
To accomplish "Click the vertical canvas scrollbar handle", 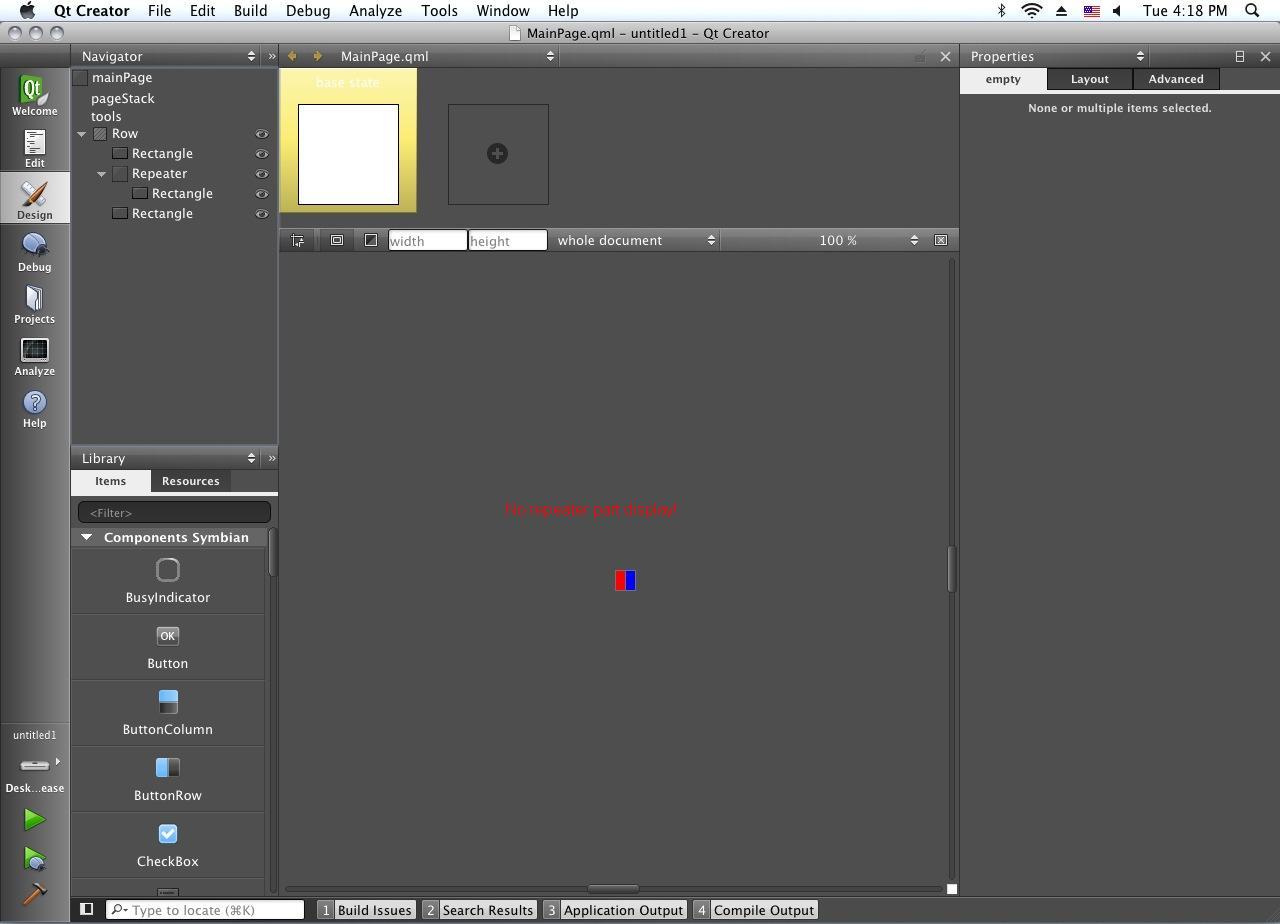I will tap(951, 568).
